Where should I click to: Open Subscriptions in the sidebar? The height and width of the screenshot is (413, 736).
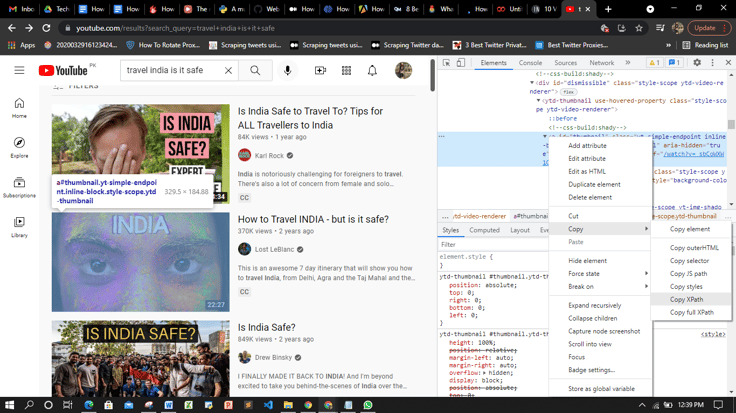[19, 187]
